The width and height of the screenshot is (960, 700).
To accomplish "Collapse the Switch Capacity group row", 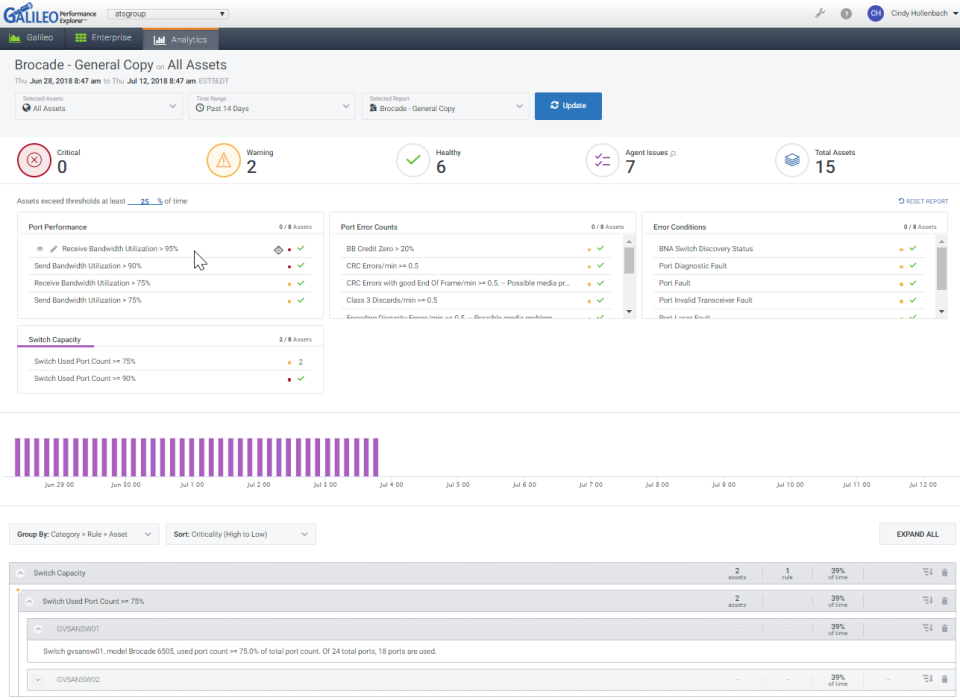I will [22, 573].
